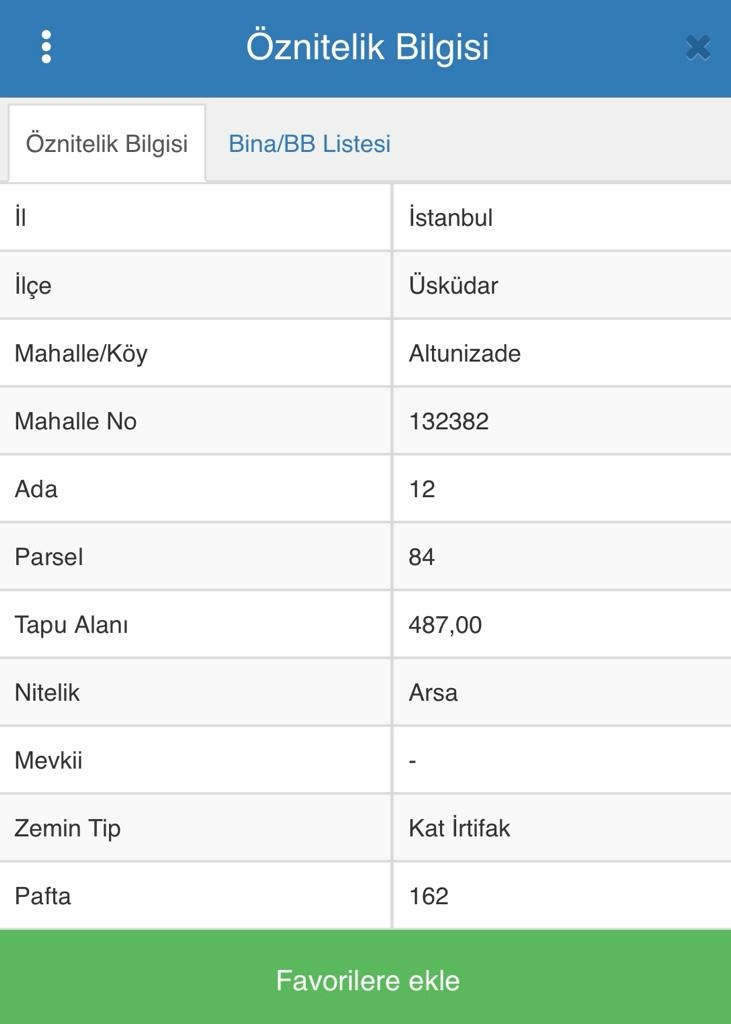Select the Pafta value 162
The width and height of the screenshot is (731, 1024).
[x=428, y=897]
